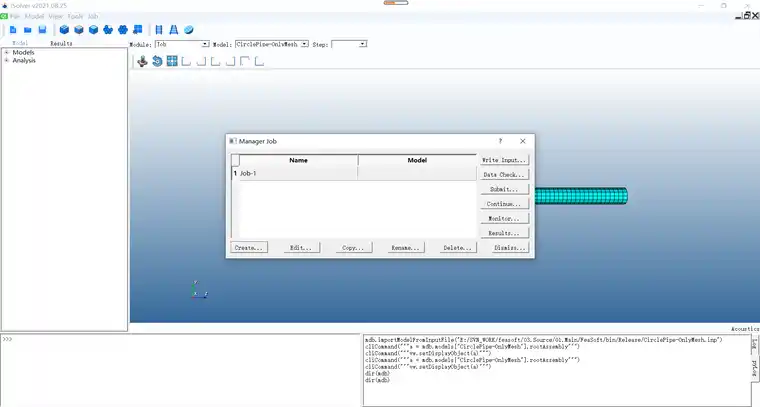Open the Tools menu
Screen dimensions: 760x407
[75, 16]
